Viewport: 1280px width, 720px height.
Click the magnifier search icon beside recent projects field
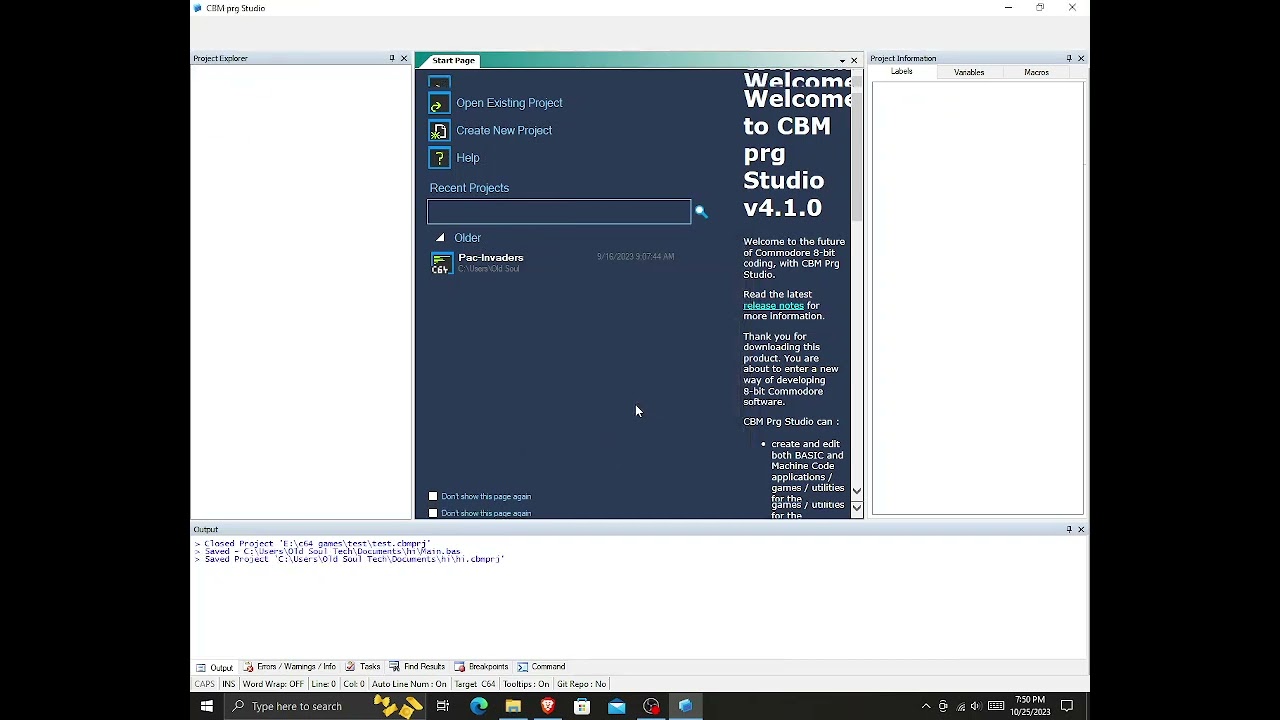[701, 211]
